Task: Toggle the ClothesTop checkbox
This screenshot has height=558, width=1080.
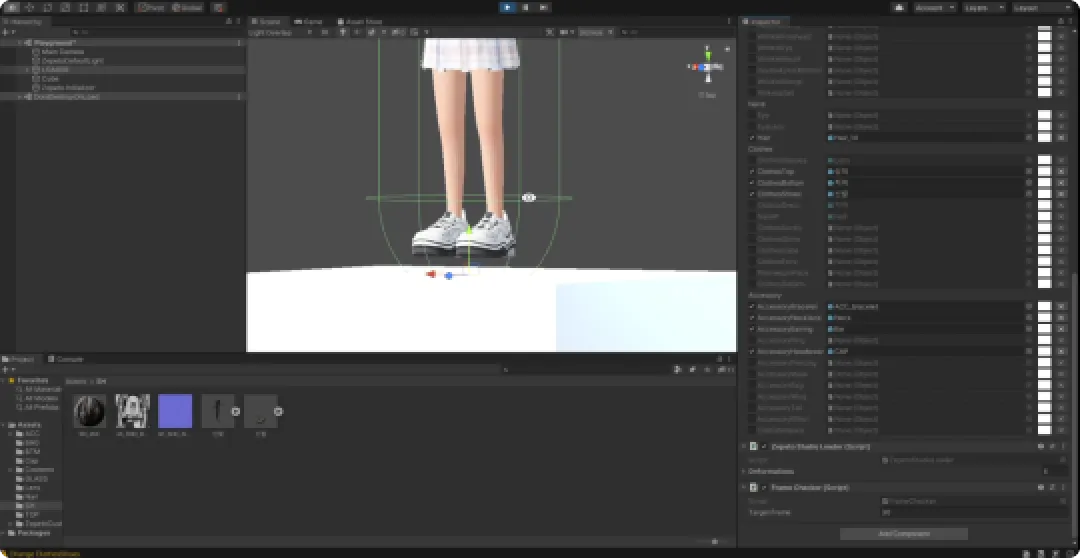Action: tap(752, 171)
